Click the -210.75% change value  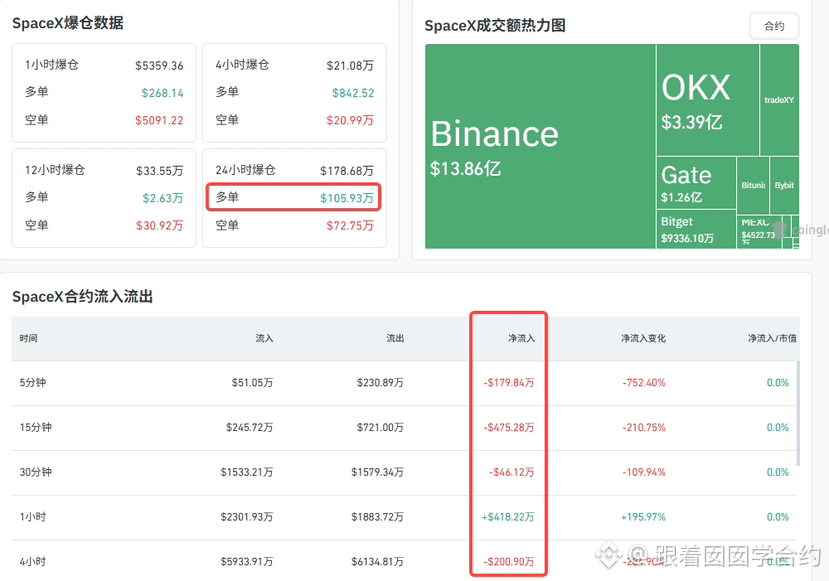pyautogui.click(x=644, y=427)
